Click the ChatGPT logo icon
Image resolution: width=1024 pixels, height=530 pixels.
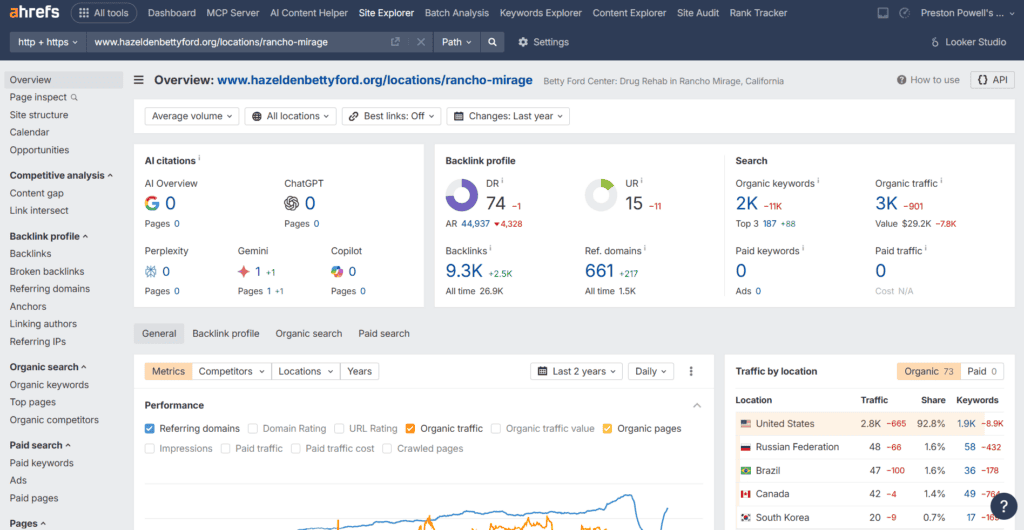pos(292,204)
